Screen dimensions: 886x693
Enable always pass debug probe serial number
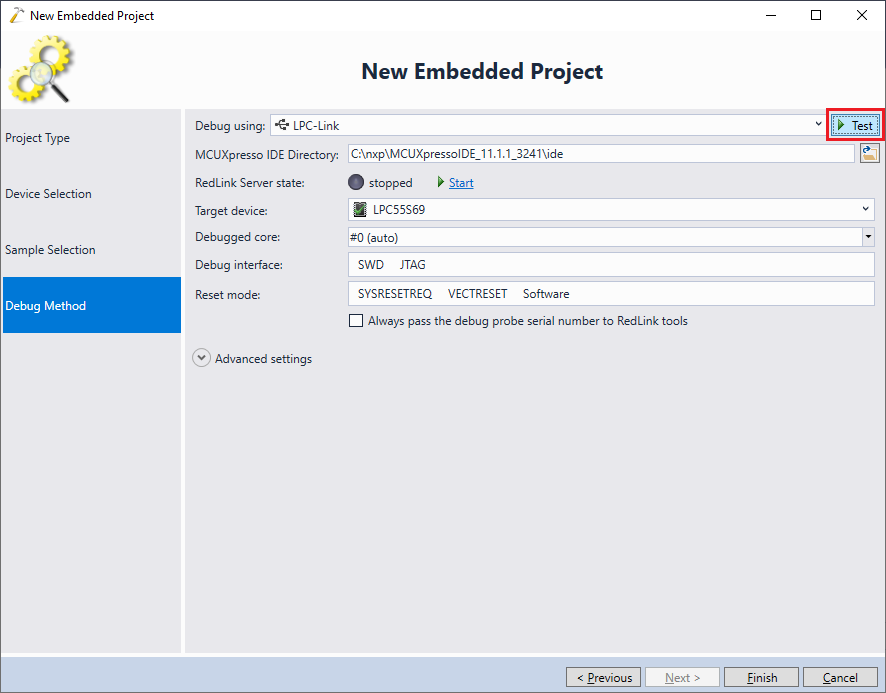tap(356, 321)
